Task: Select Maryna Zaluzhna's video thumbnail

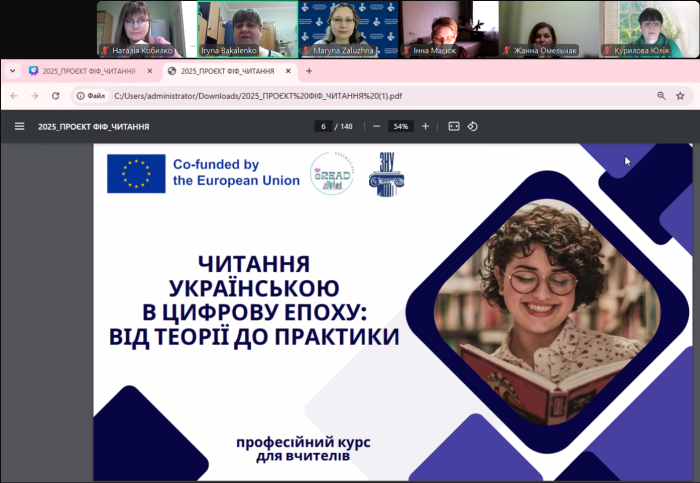Action: click(x=348, y=29)
